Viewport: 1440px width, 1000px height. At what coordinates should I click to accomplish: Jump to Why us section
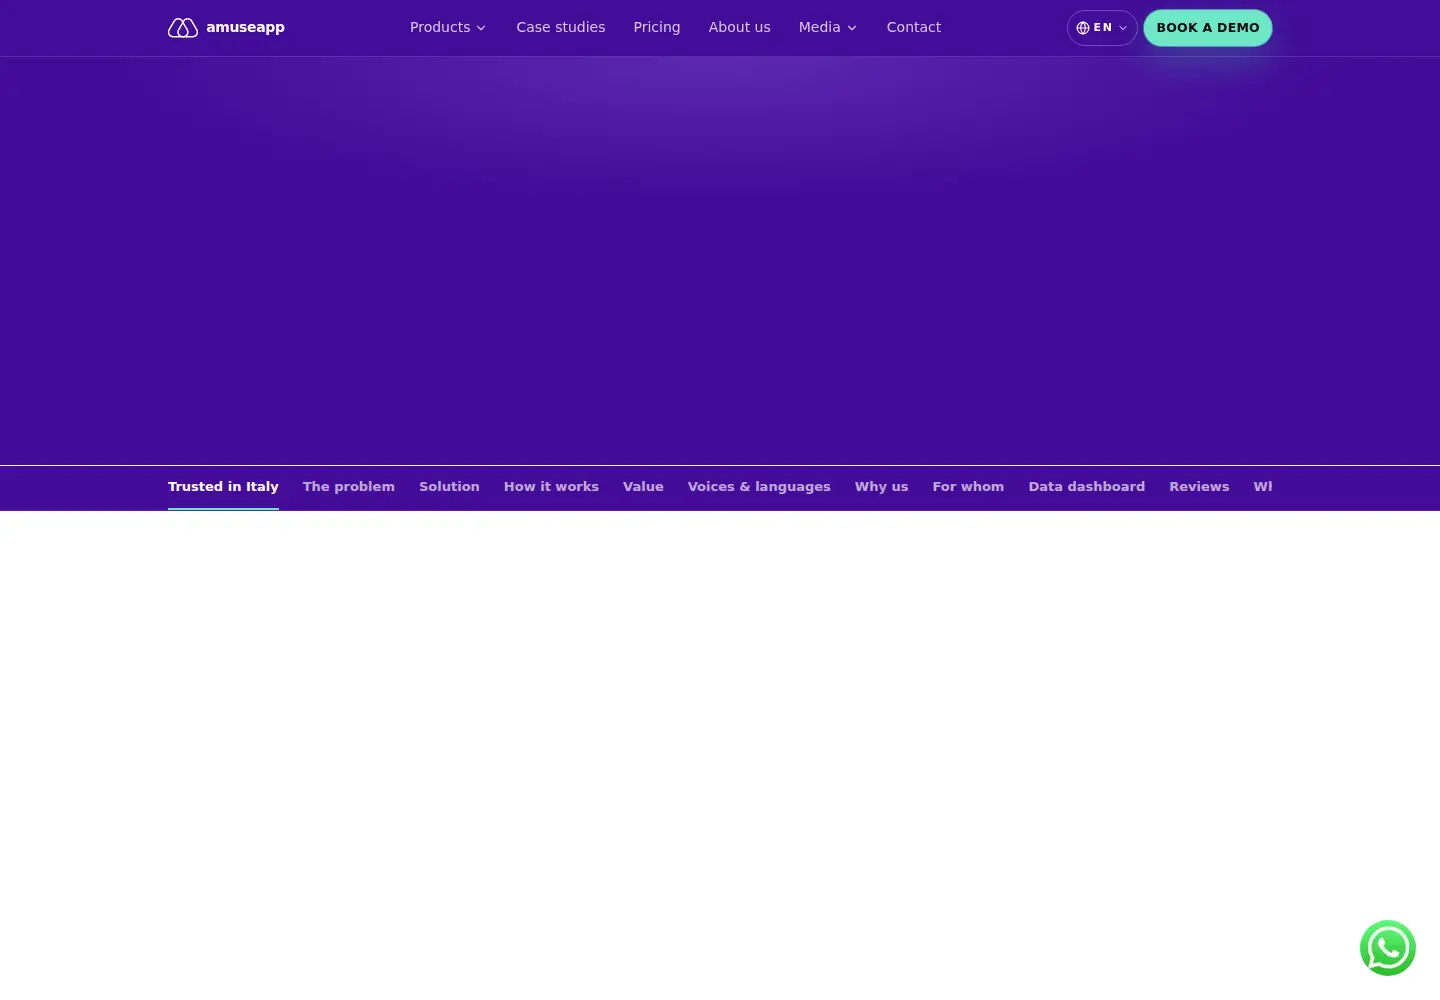(881, 487)
